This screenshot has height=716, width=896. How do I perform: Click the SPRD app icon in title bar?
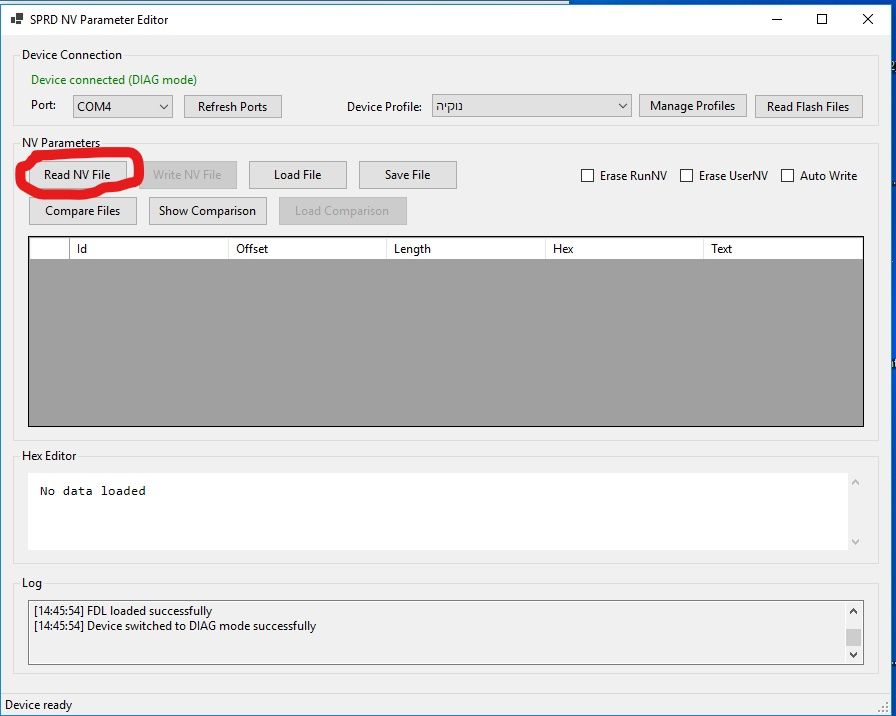pyautogui.click(x=16, y=20)
